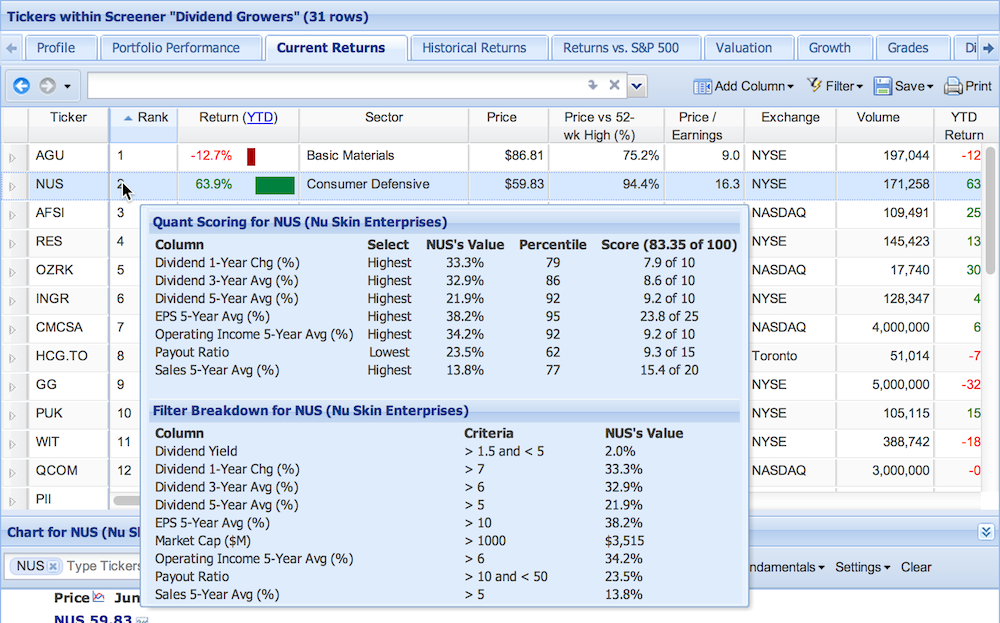Click Market Cap ($M) in the filter breakdown
The width and height of the screenshot is (1000, 623).
pyautogui.click(x=203, y=541)
